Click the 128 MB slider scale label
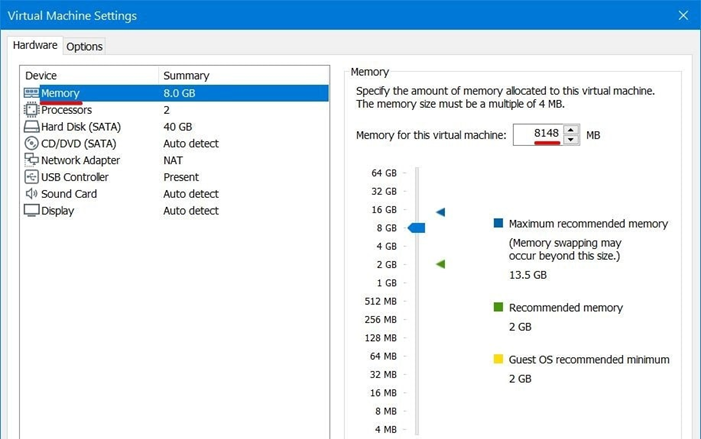Image resolution: width=701 pixels, height=439 pixels. pyautogui.click(x=380, y=338)
